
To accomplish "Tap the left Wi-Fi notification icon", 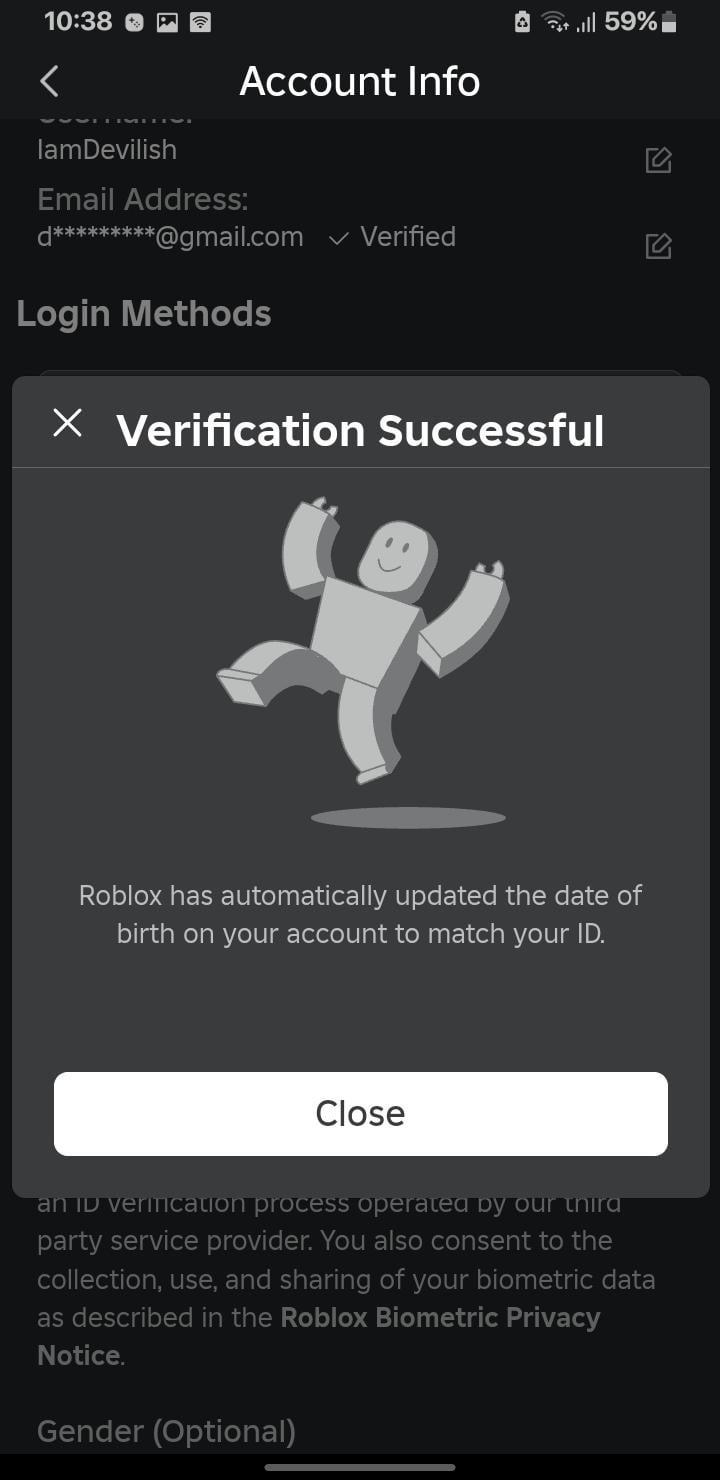I will [200, 22].
